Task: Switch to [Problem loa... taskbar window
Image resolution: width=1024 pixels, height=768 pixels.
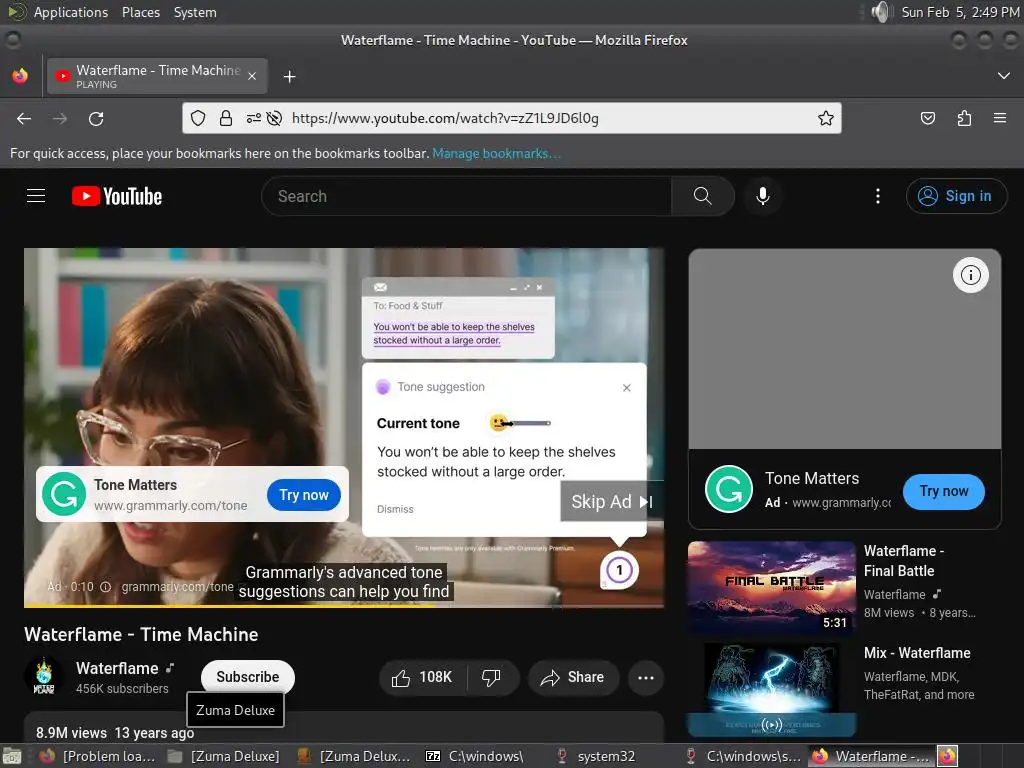Action: (x=98, y=756)
